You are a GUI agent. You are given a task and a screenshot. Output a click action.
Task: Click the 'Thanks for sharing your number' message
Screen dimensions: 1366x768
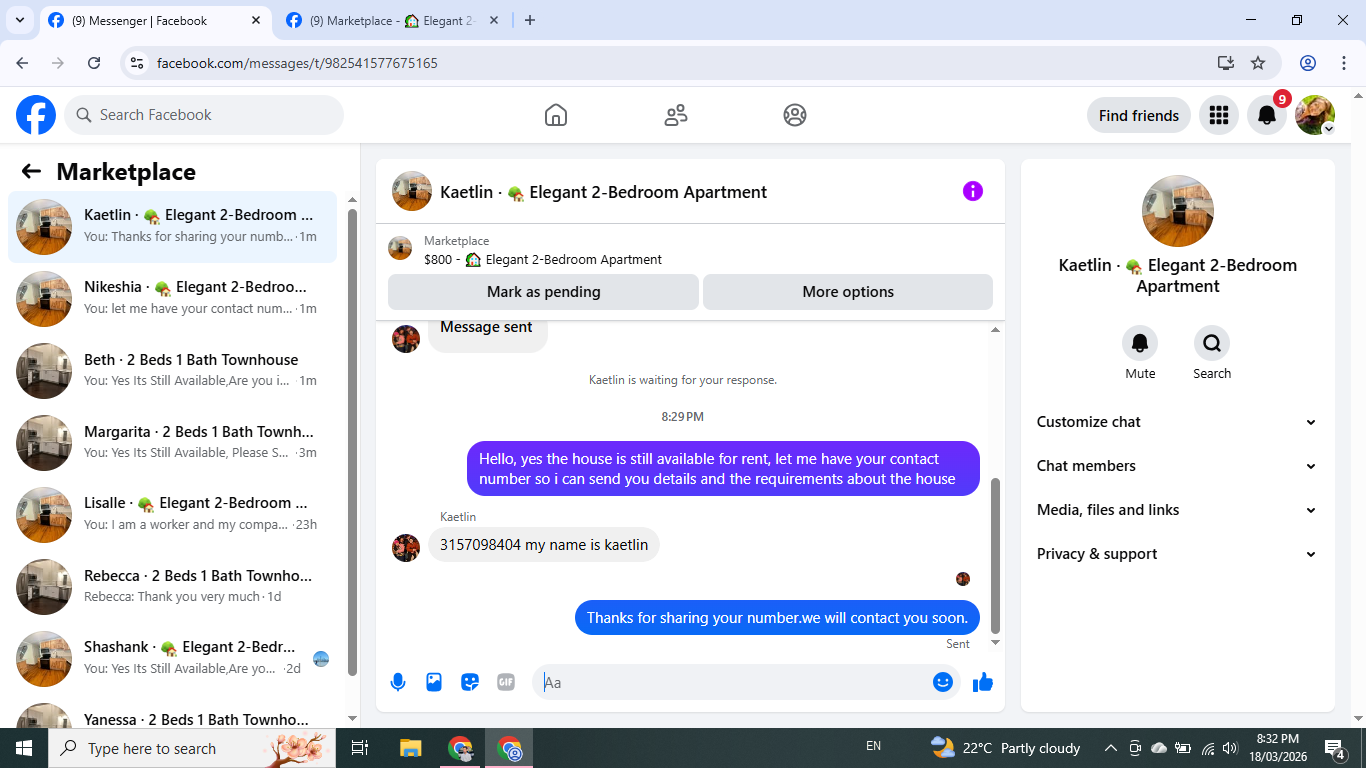777,617
